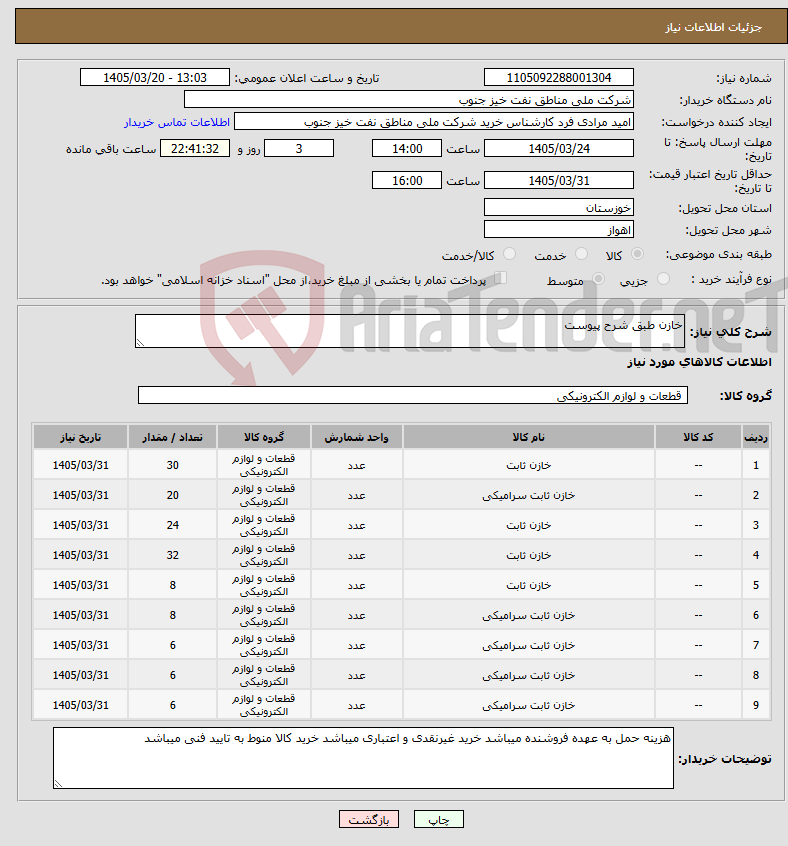Click the شماره نیاز field 1105092288001304
Viewport: 788px width, 846px height.
coord(559,78)
